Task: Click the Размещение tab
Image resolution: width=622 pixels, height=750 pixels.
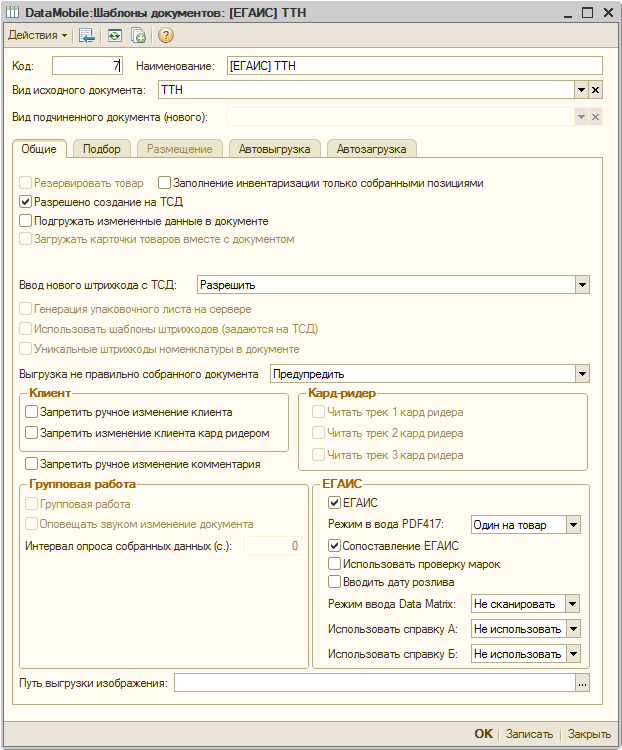Action: click(x=179, y=149)
